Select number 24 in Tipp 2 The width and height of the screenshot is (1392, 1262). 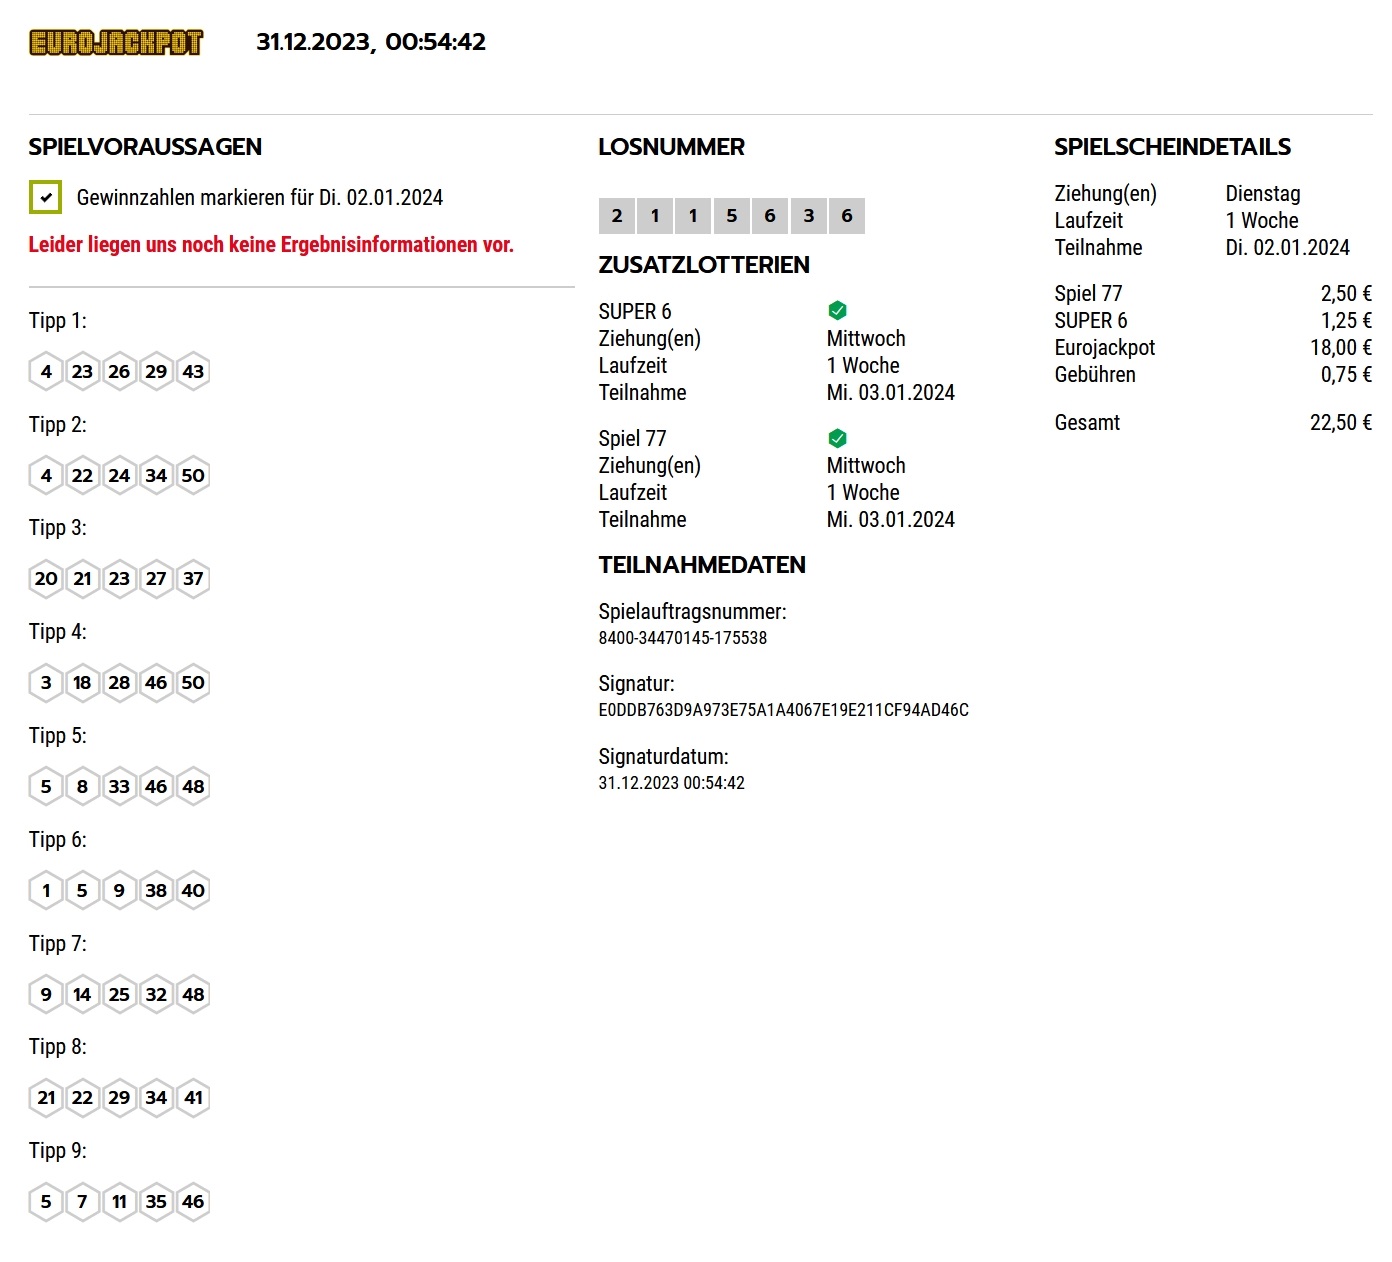119,476
